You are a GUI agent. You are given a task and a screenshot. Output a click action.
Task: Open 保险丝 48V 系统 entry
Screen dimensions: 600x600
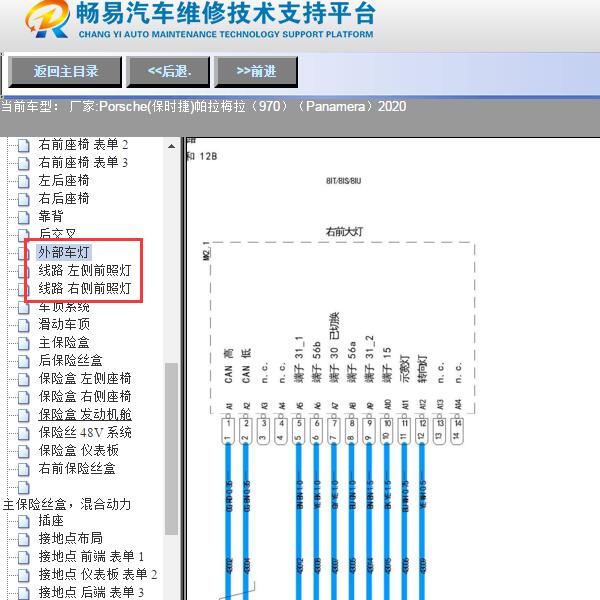point(85,432)
